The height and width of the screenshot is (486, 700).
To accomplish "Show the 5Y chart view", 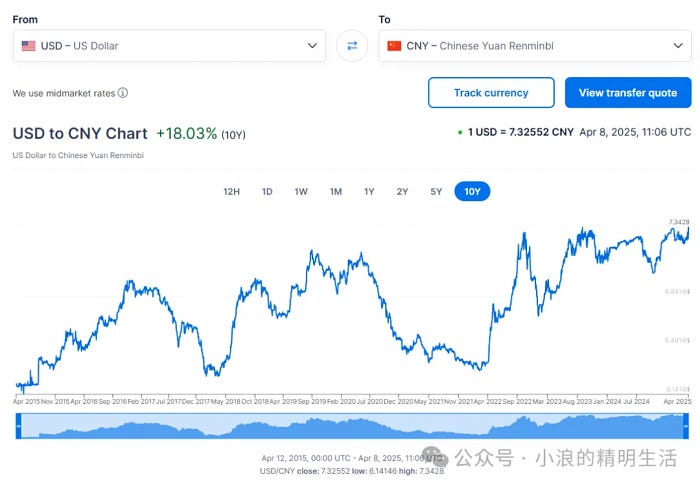I will coord(436,191).
